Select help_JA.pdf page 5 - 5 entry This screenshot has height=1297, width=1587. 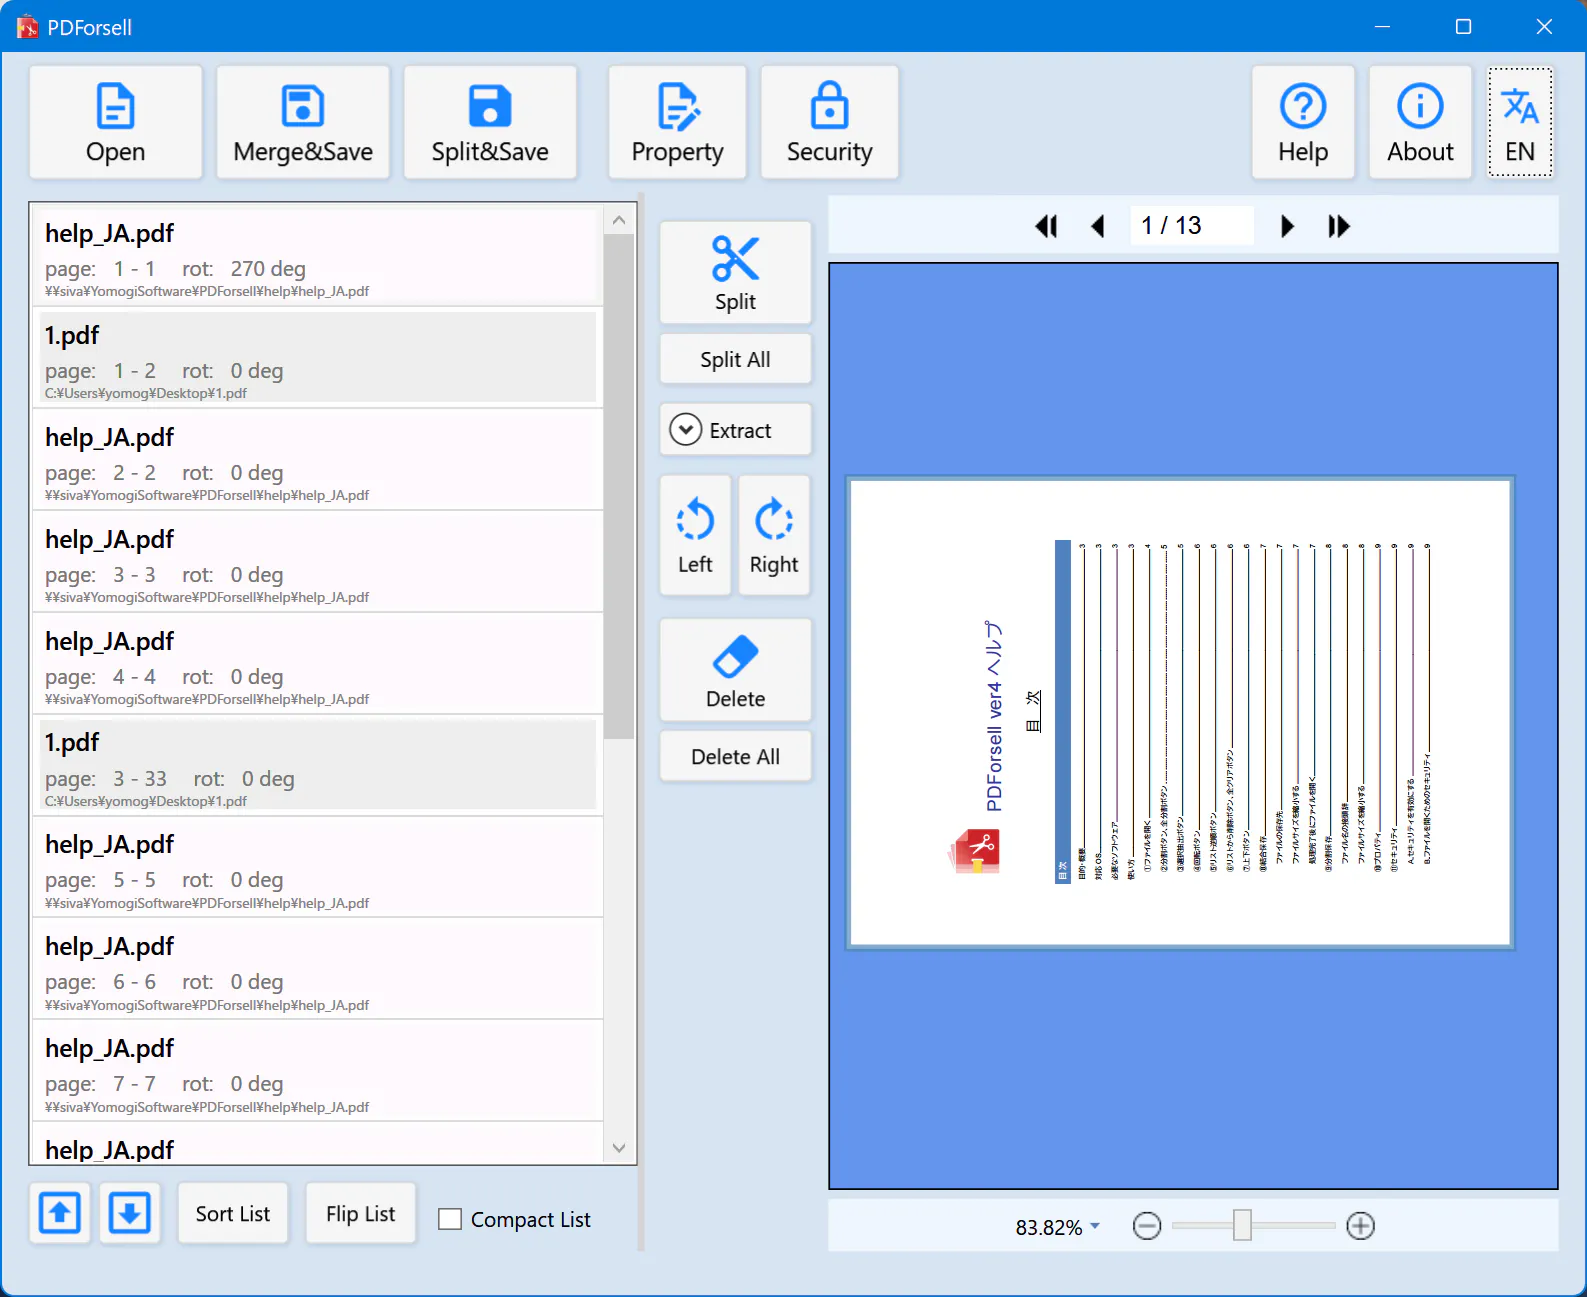(318, 868)
